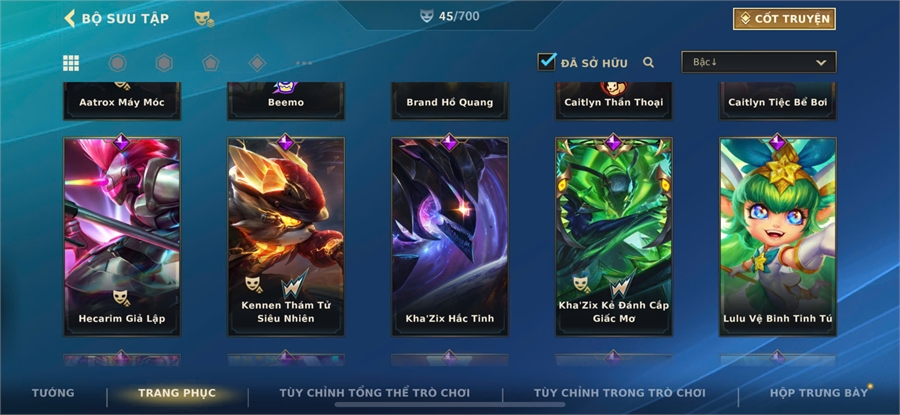
Task: Click the 45/700 skin count indicator
Action: [x=449, y=16]
